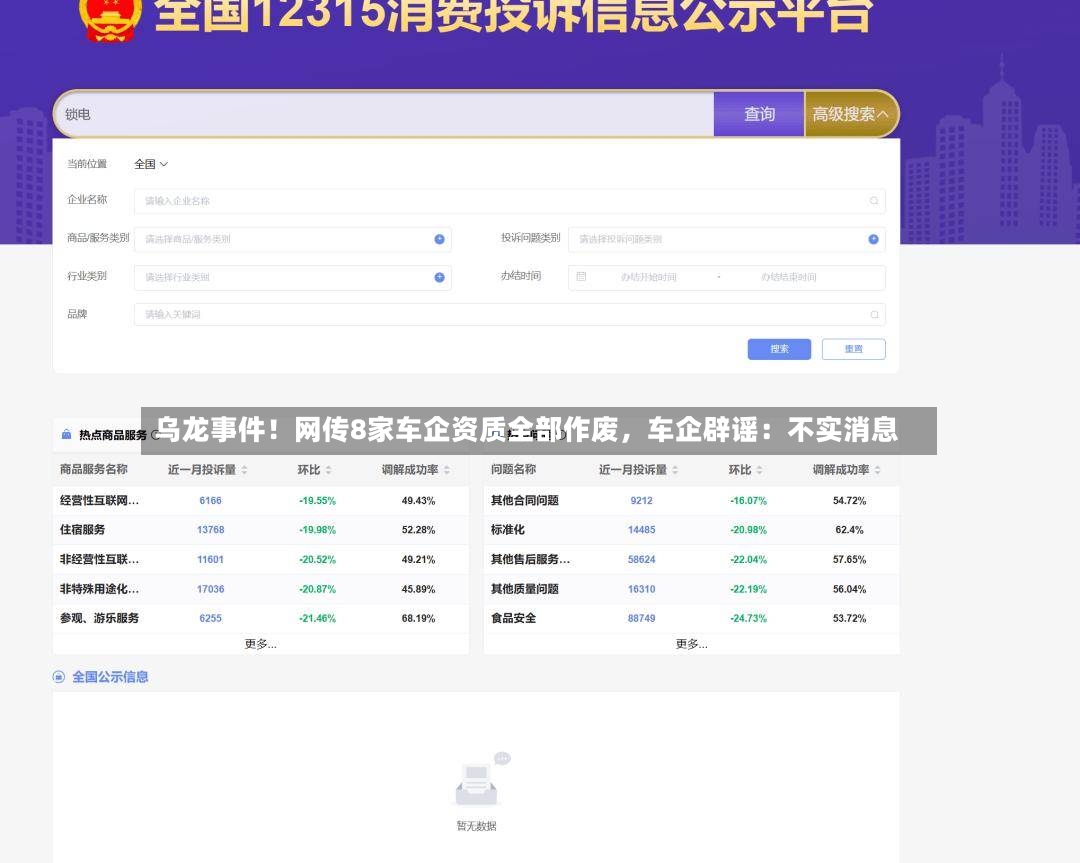The width and height of the screenshot is (1080, 863).
Task: Click the 查询 search button
Action: (x=758, y=114)
